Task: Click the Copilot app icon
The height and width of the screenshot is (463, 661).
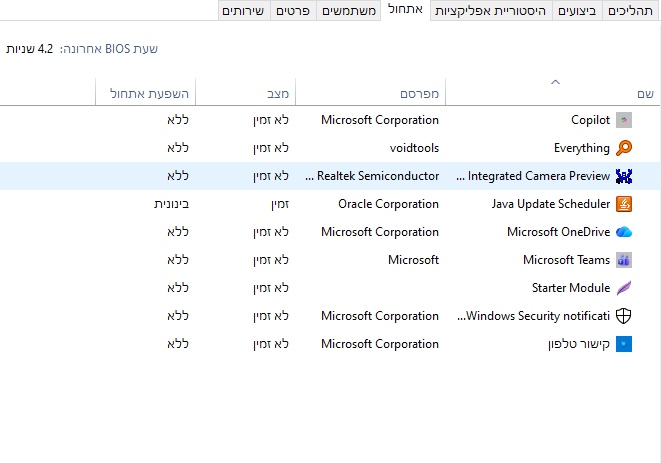Action: click(x=624, y=120)
